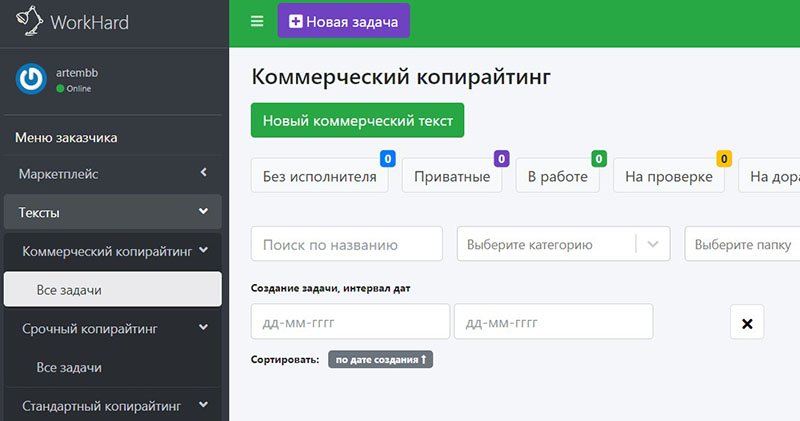Open the Без исполнителя tab

[319, 176]
